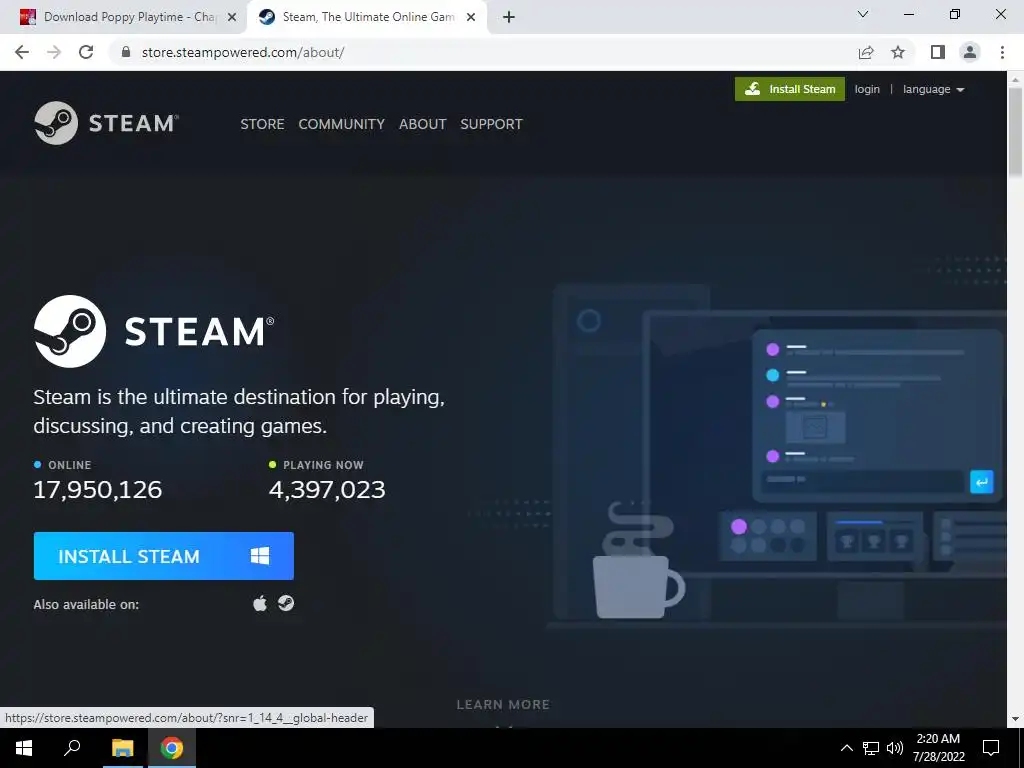
Task: Open the notification center icon
Action: click(x=991, y=748)
